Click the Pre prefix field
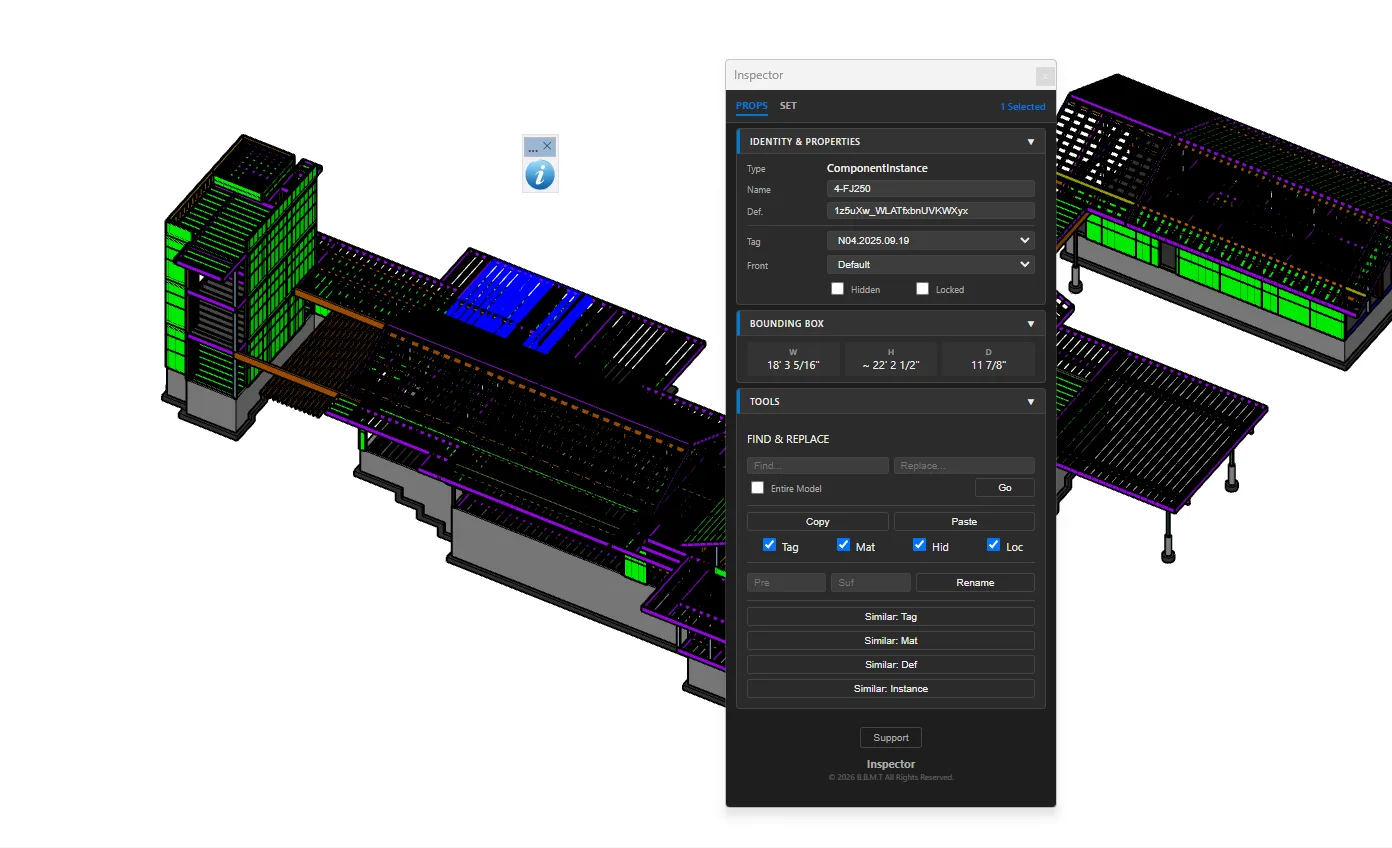Image resolution: width=1392 pixels, height=848 pixels. tap(787, 582)
